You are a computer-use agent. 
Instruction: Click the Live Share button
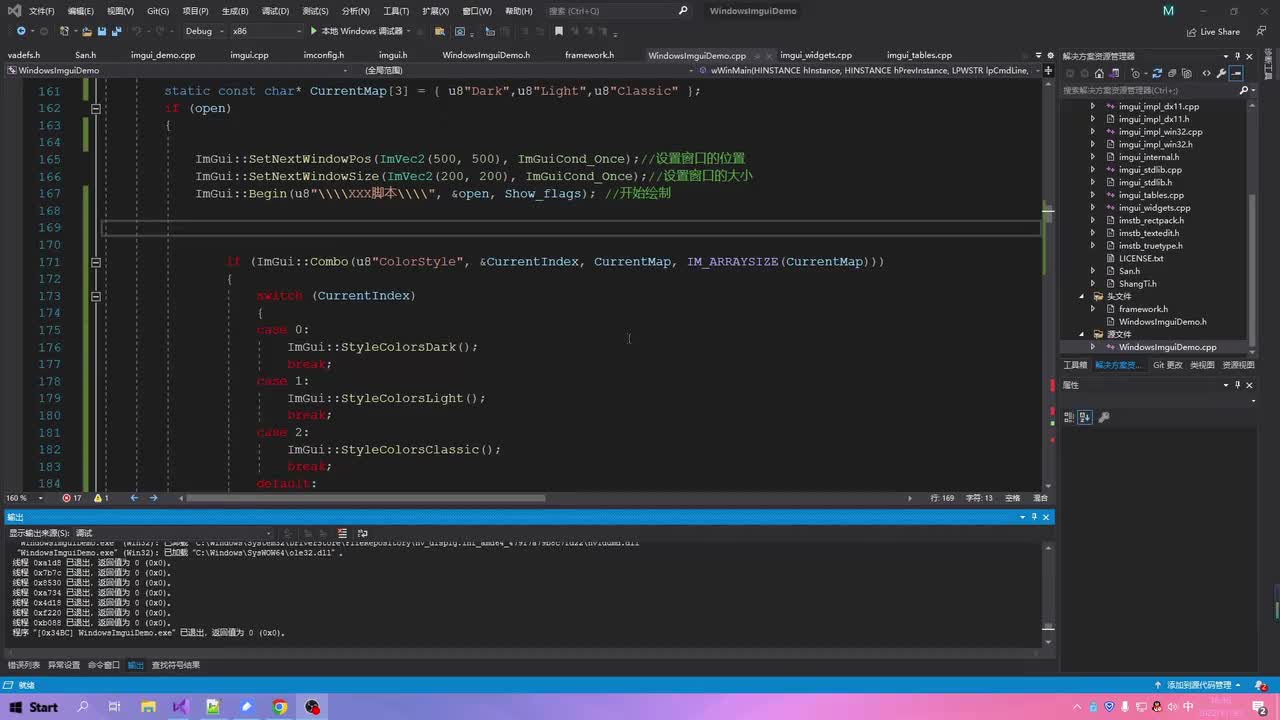[1213, 31]
